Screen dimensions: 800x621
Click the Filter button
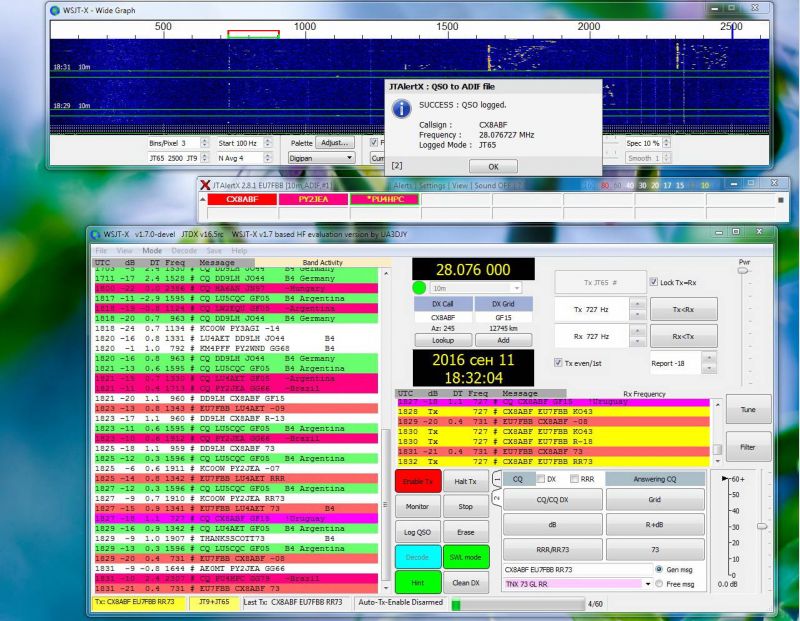748,447
